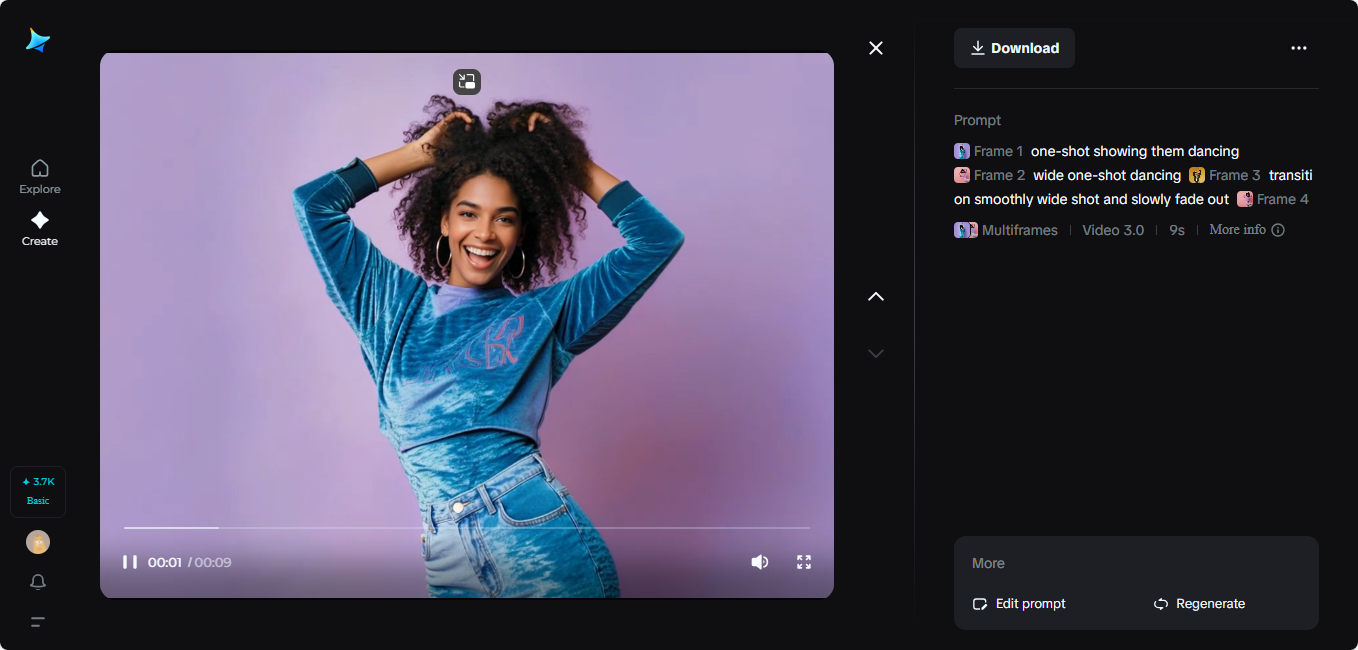Click the Frame 1 thumbnail
The image size is (1358, 650).
click(x=962, y=151)
